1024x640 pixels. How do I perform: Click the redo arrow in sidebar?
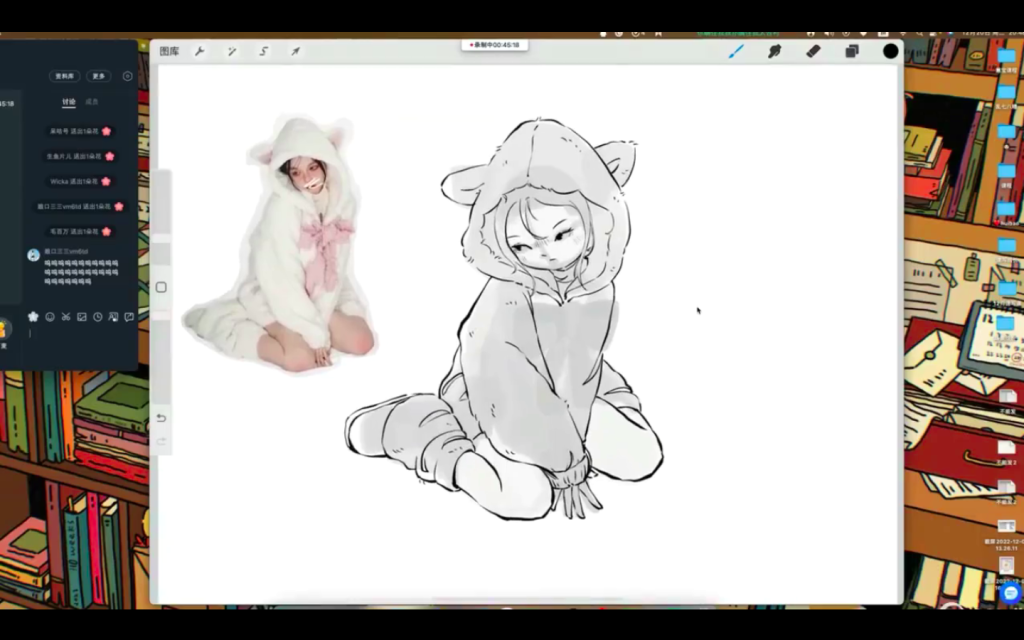[x=161, y=442]
